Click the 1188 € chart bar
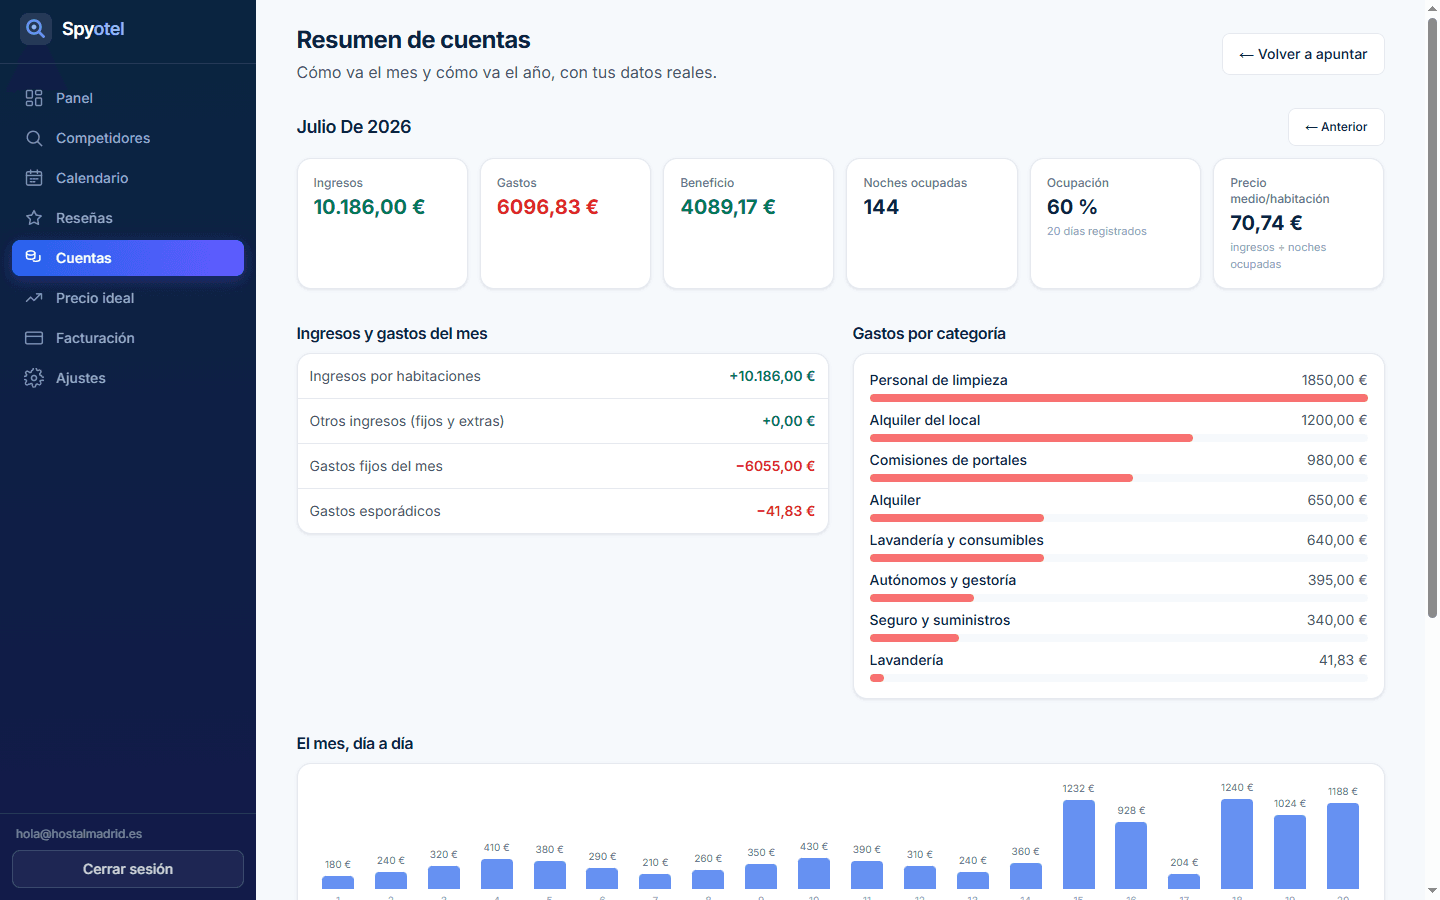 (1343, 846)
